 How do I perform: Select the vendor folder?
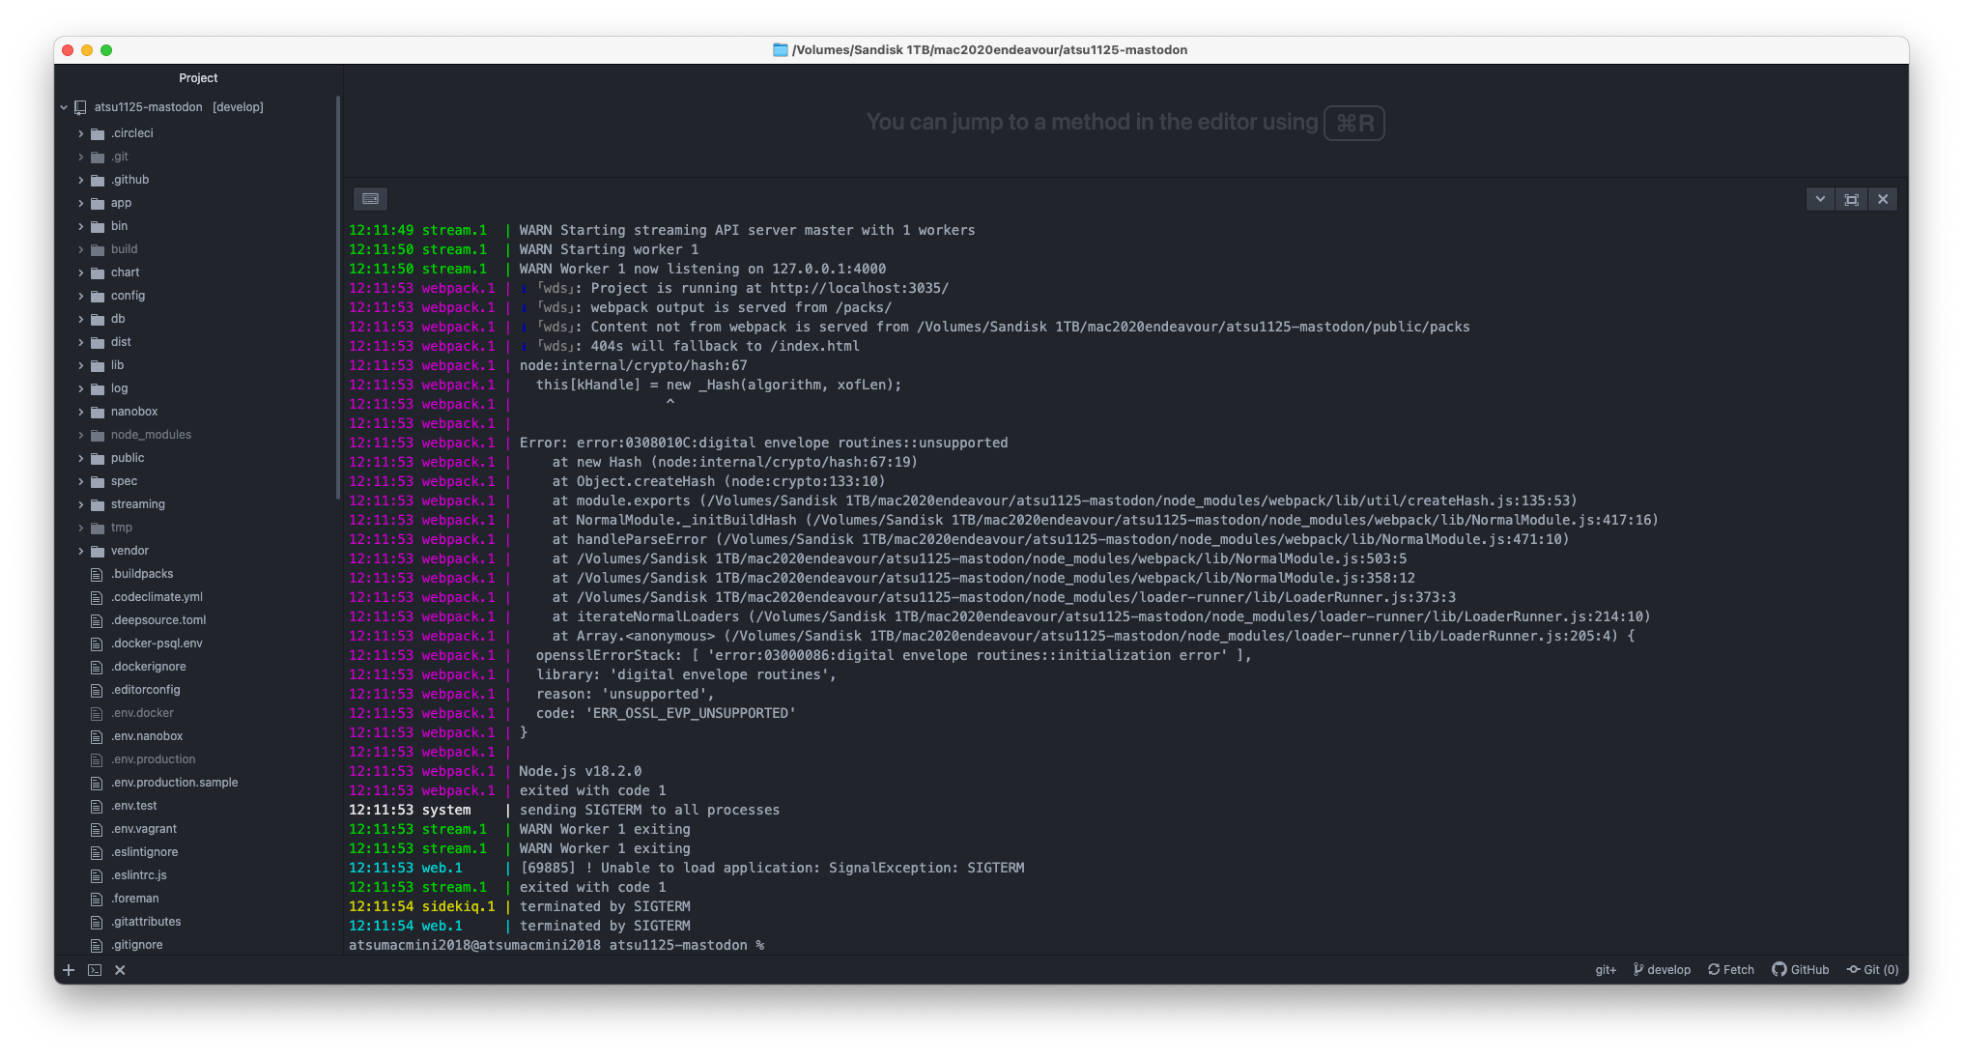click(x=129, y=550)
